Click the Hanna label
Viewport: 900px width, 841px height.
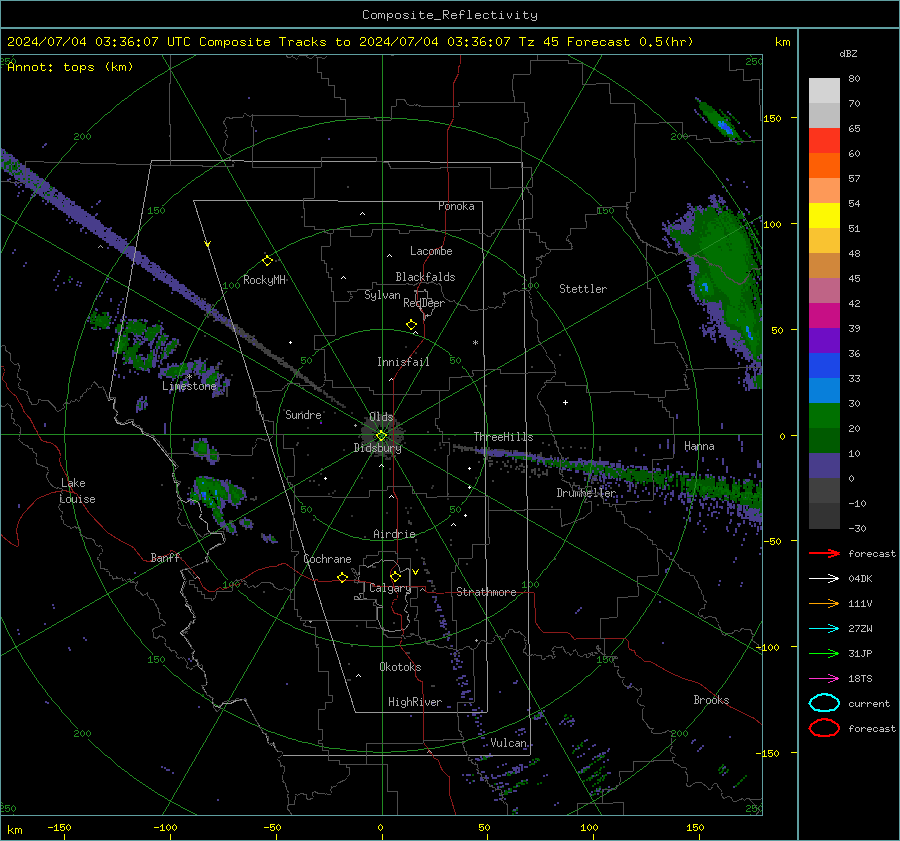(x=699, y=446)
